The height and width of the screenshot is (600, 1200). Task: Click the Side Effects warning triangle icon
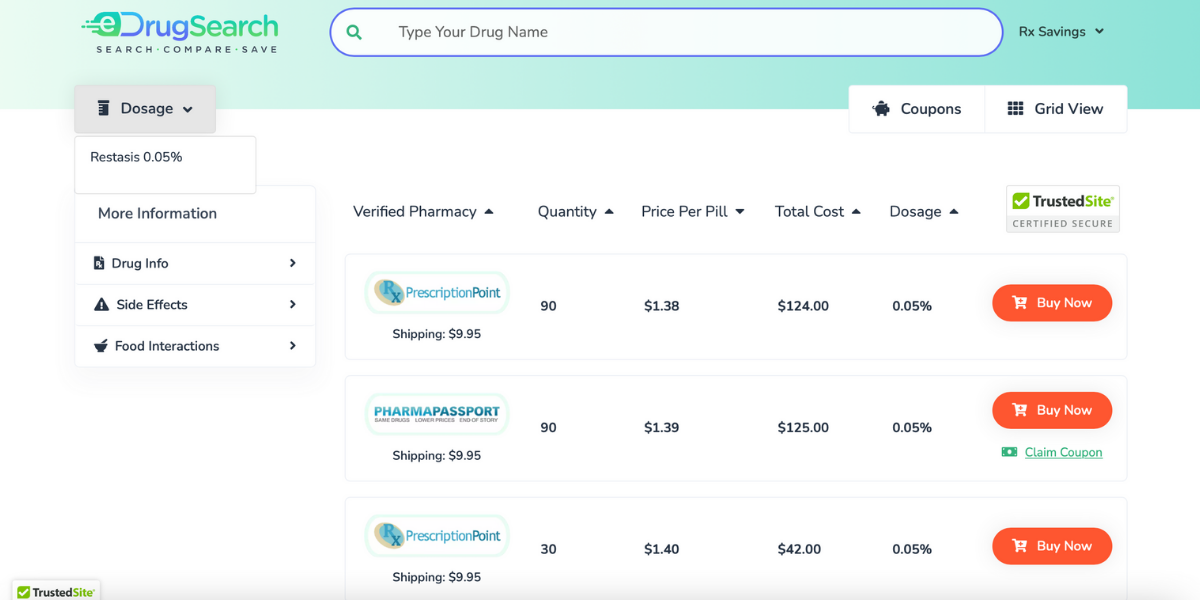click(x=101, y=305)
